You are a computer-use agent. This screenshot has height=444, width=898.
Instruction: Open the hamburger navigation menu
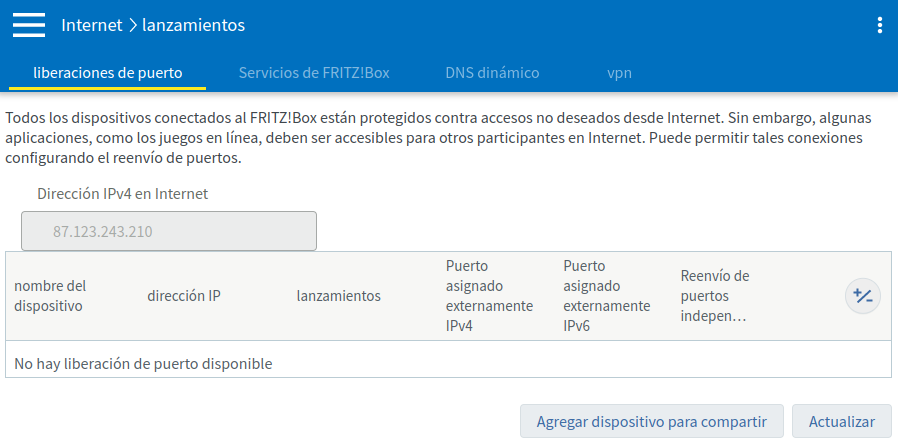(29, 25)
